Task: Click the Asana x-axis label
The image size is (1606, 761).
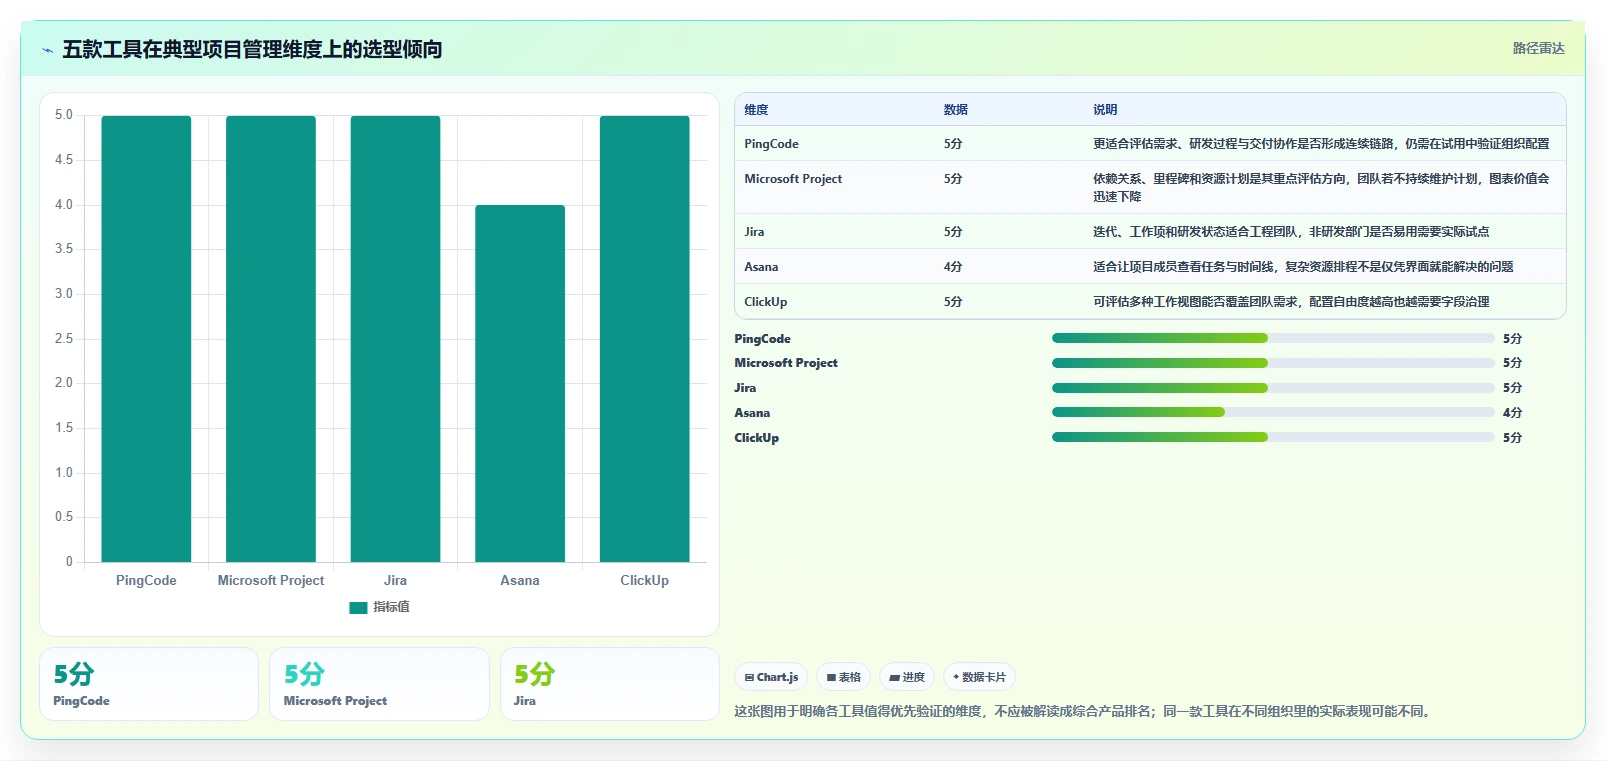Action: point(520,581)
